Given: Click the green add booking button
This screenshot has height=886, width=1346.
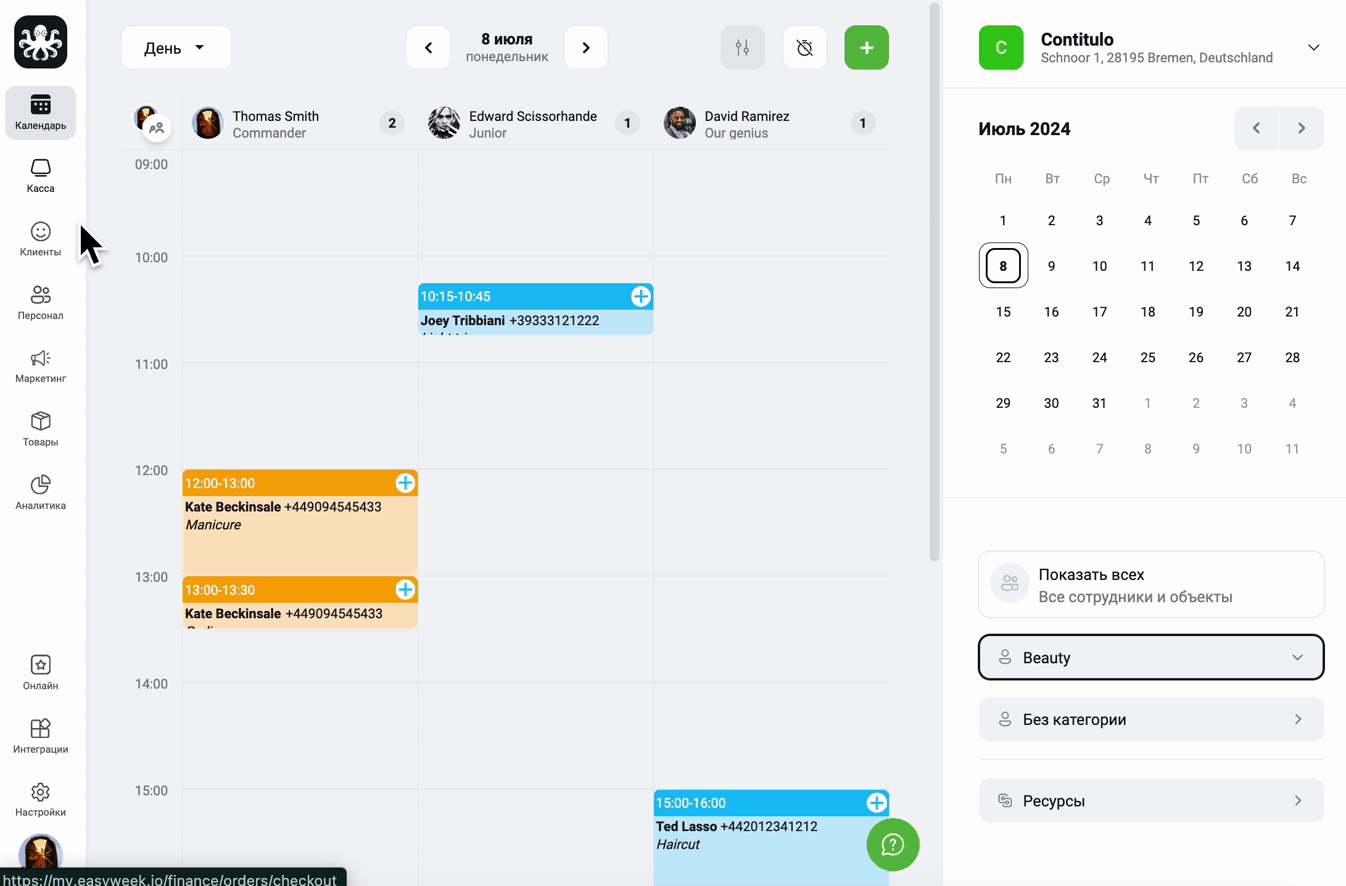Looking at the screenshot, I should coord(866,48).
